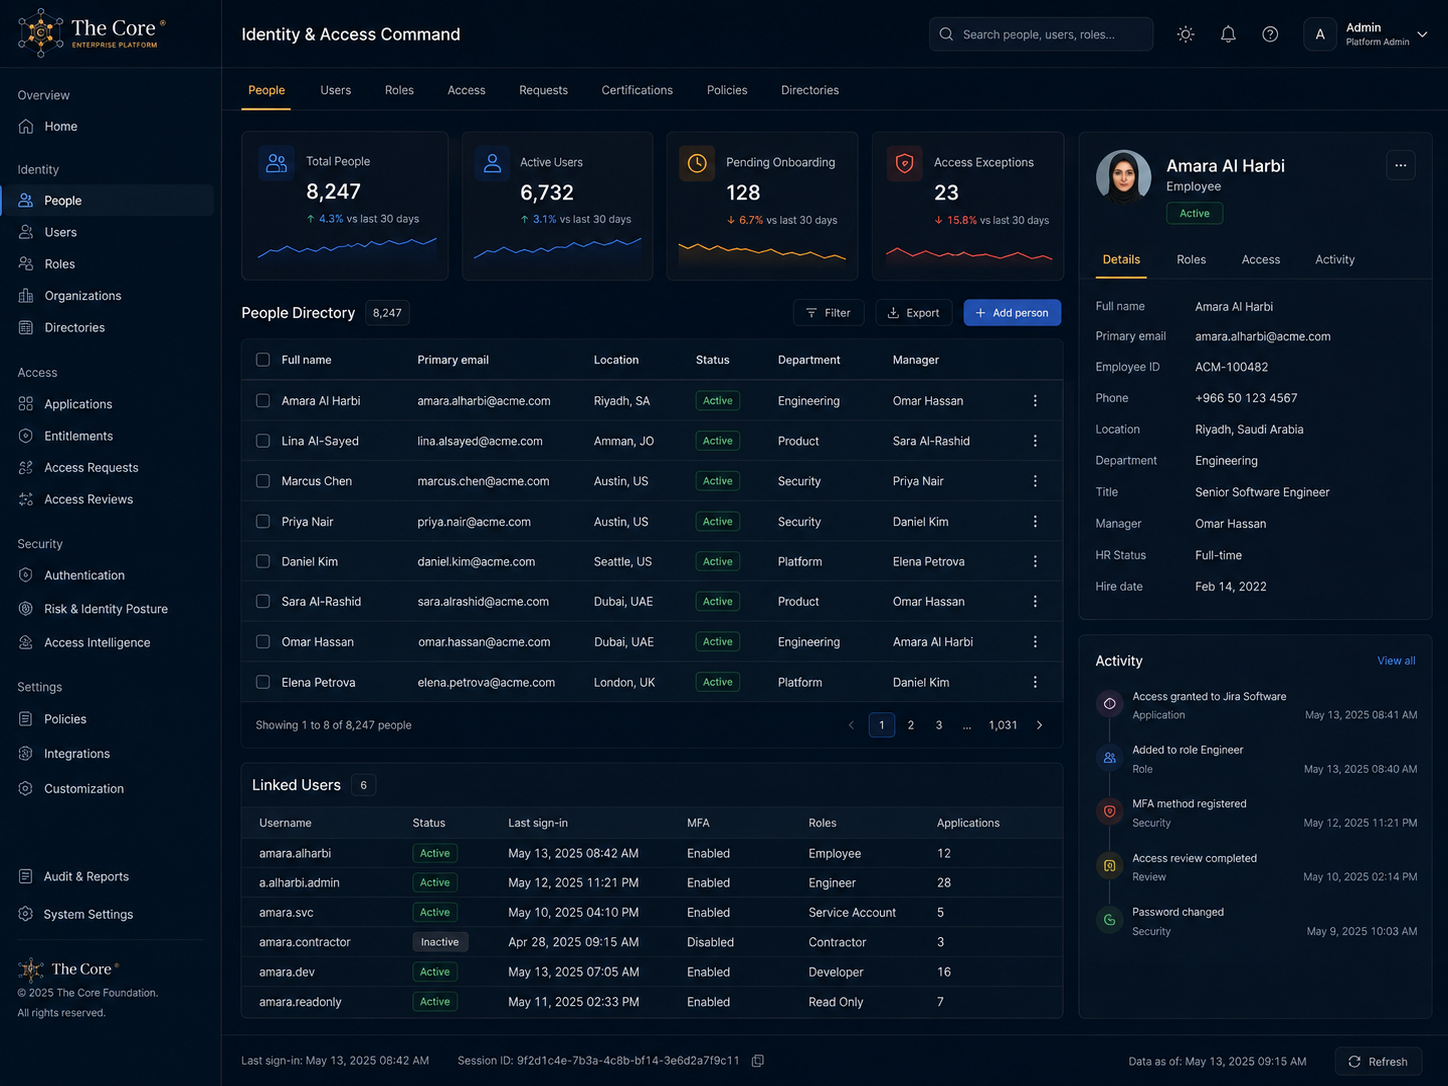Select all people with the header checkbox
1448x1086 pixels.
(x=263, y=360)
